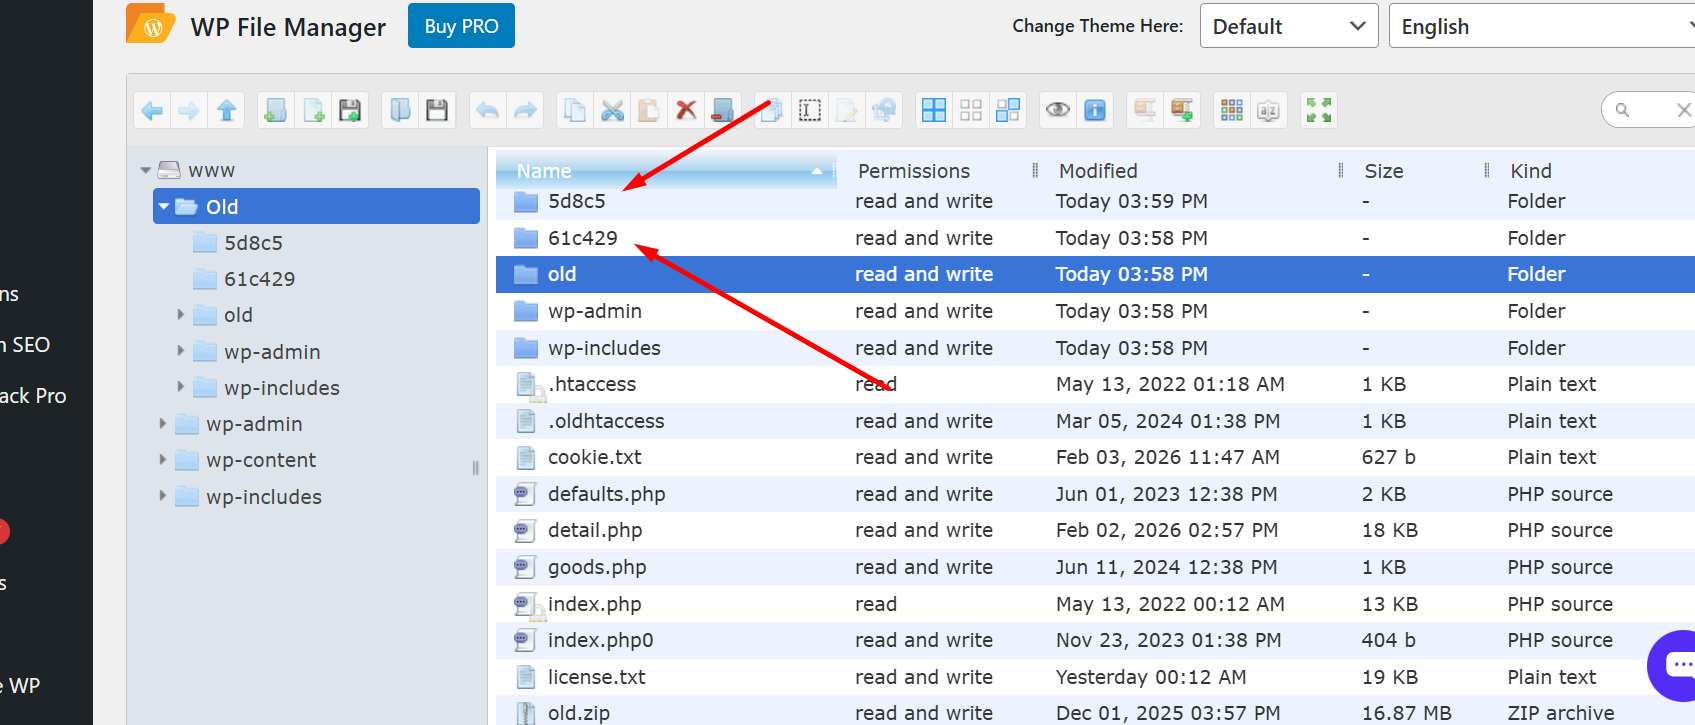Cut selected item with scissors icon

612,111
